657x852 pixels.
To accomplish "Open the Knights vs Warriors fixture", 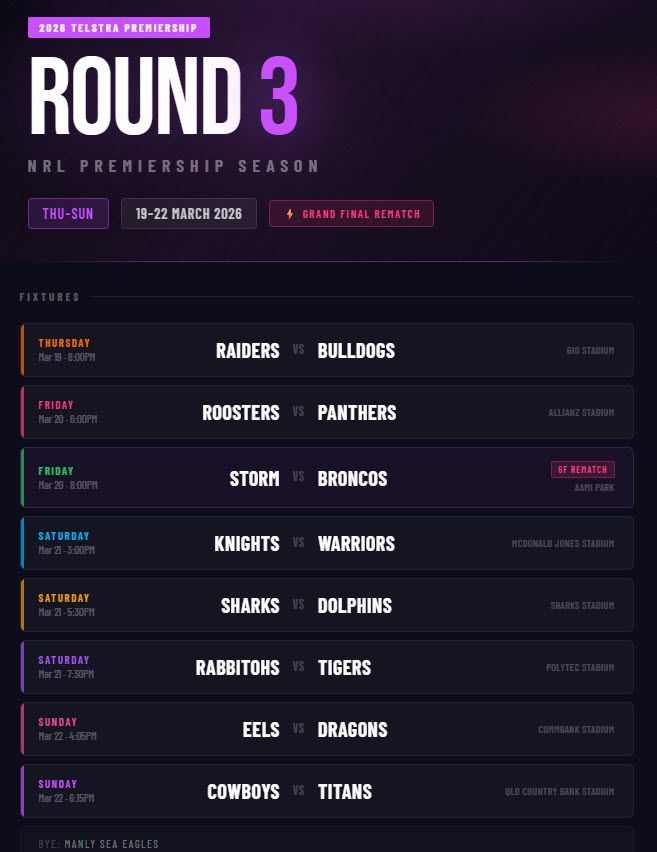I will (x=327, y=543).
